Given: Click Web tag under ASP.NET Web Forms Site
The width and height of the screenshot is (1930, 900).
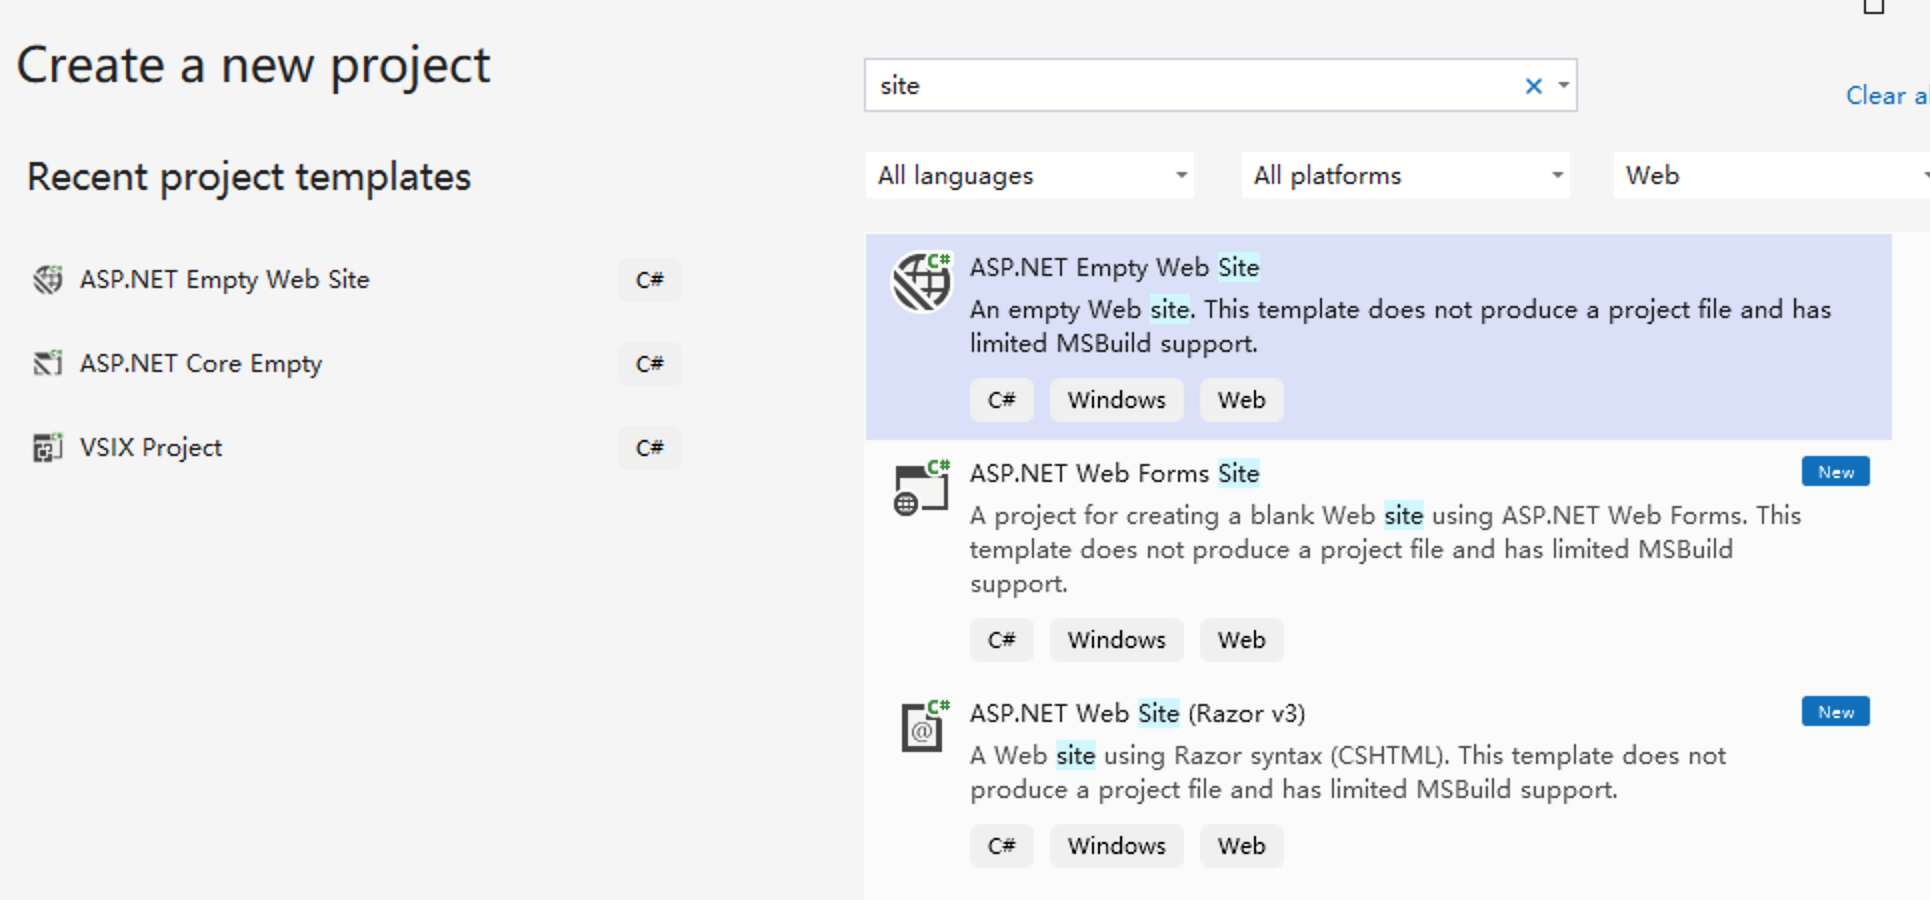Looking at the screenshot, I should coord(1241,640).
